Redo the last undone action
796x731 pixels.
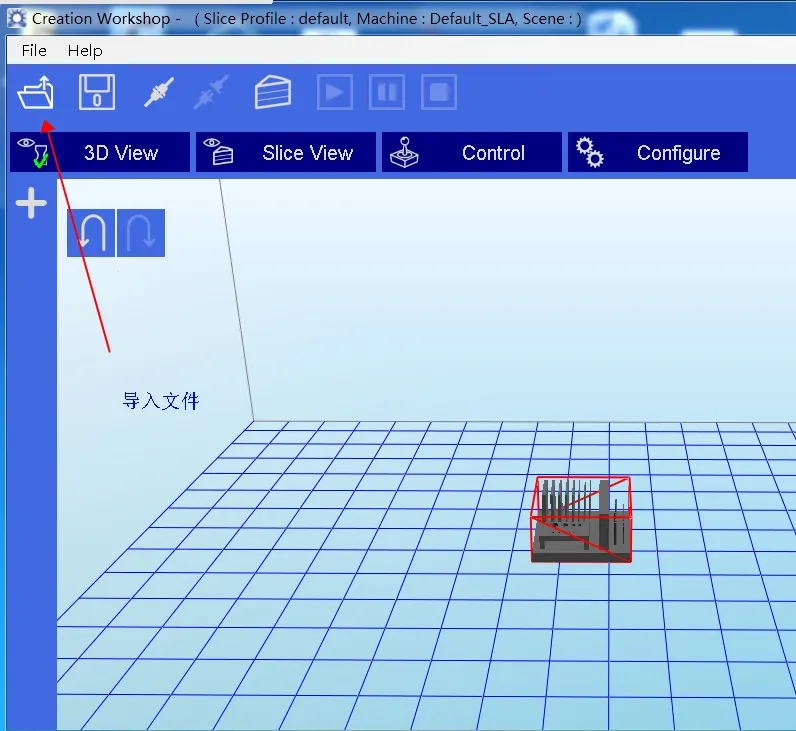click(x=141, y=233)
